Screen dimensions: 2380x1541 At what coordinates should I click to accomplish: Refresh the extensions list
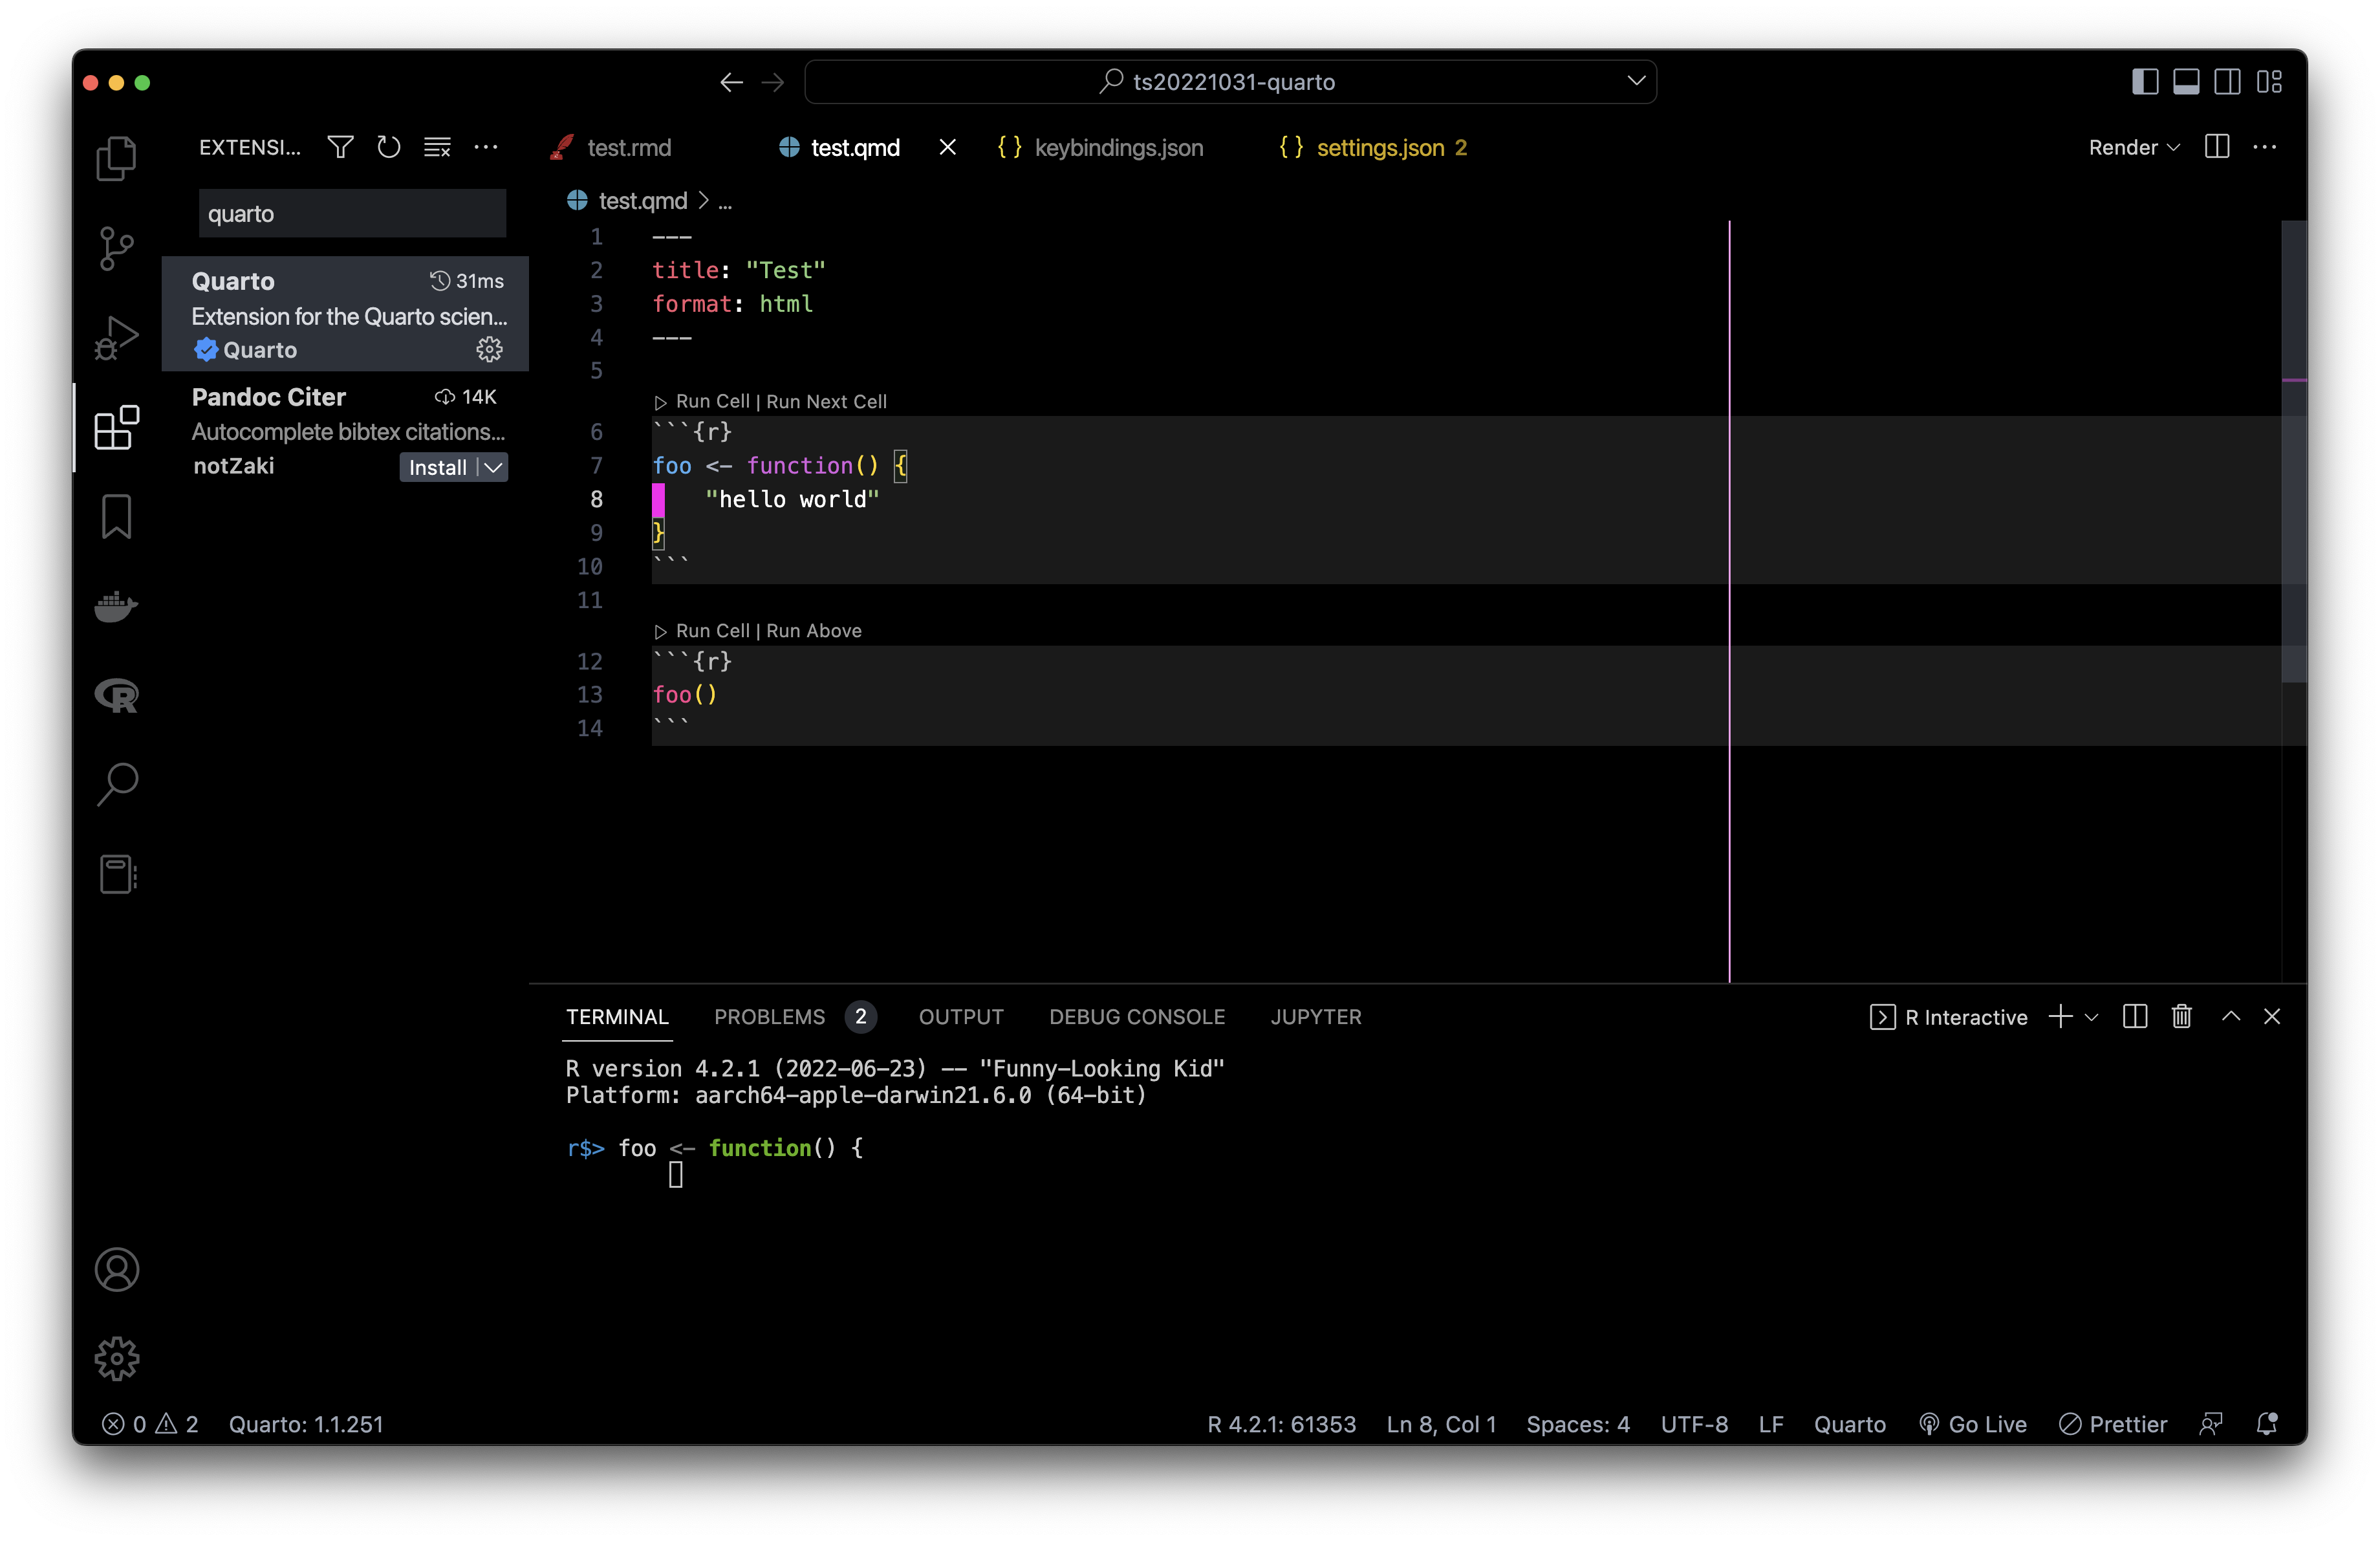[388, 147]
